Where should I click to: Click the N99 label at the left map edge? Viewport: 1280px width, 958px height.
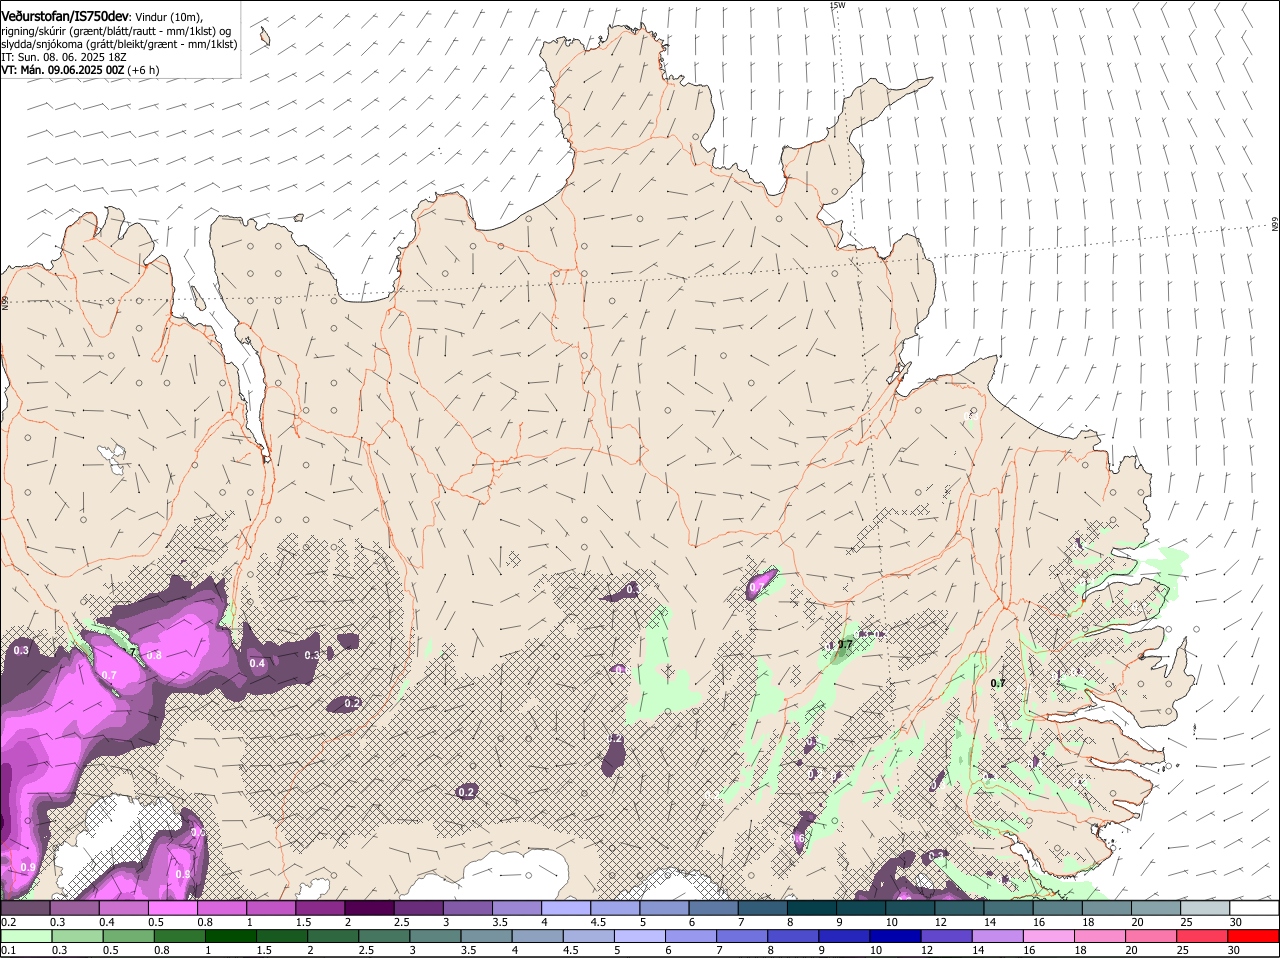click(4, 301)
